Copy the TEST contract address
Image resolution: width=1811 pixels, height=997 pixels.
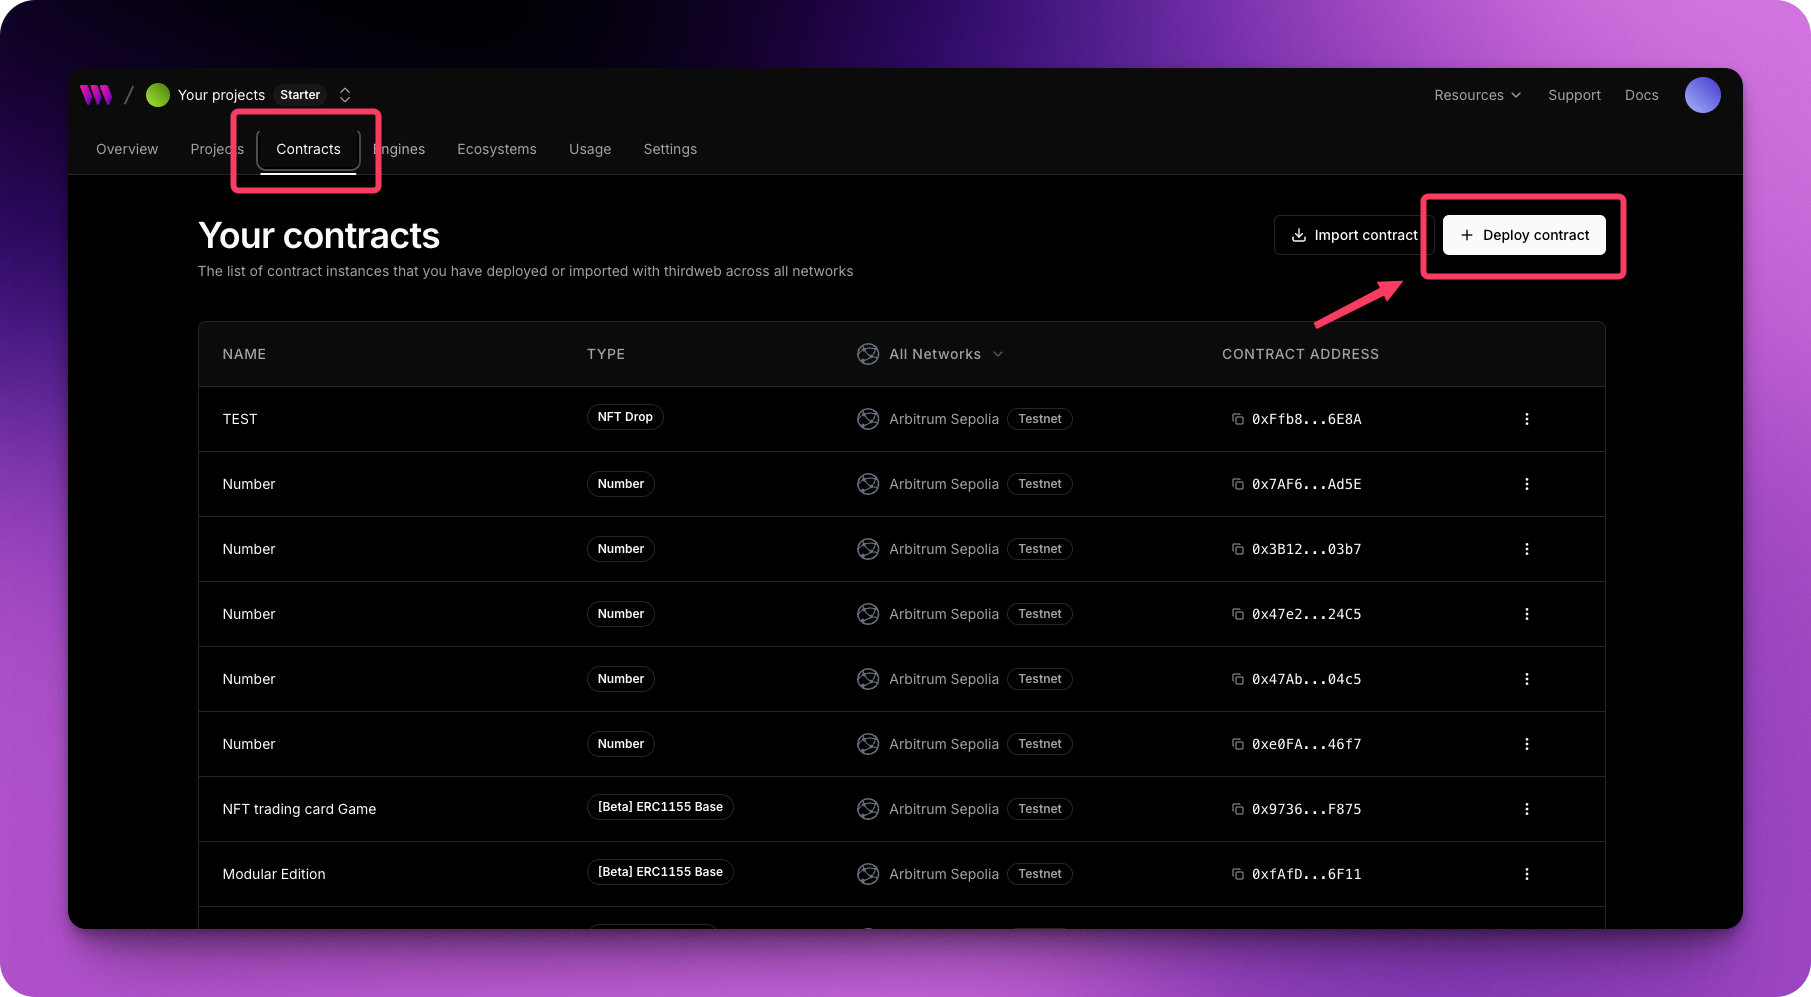1239,419
